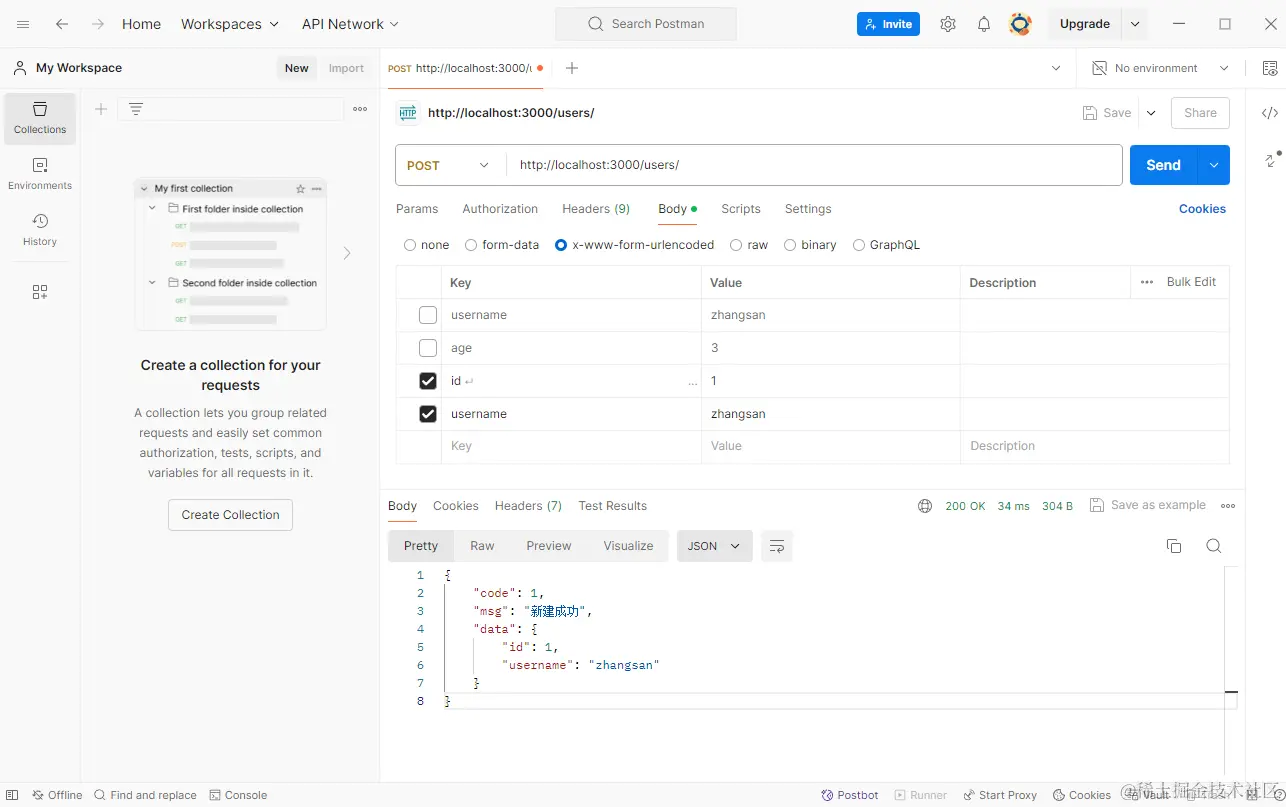Image resolution: width=1286 pixels, height=807 pixels.
Task: Search the response with magnifier icon
Action: coord(1214,546)
